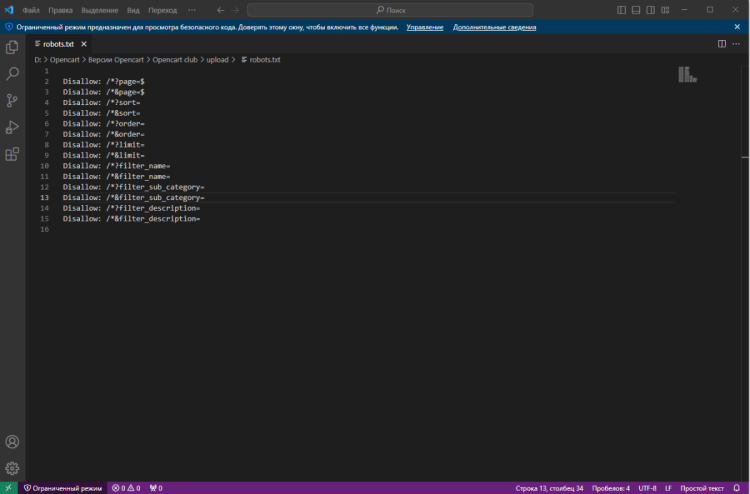The width and height of the screenshot is (750, 494).
Task: Click the Управление link in the banner
Action: pyautogui.click(x=425, y=27)
